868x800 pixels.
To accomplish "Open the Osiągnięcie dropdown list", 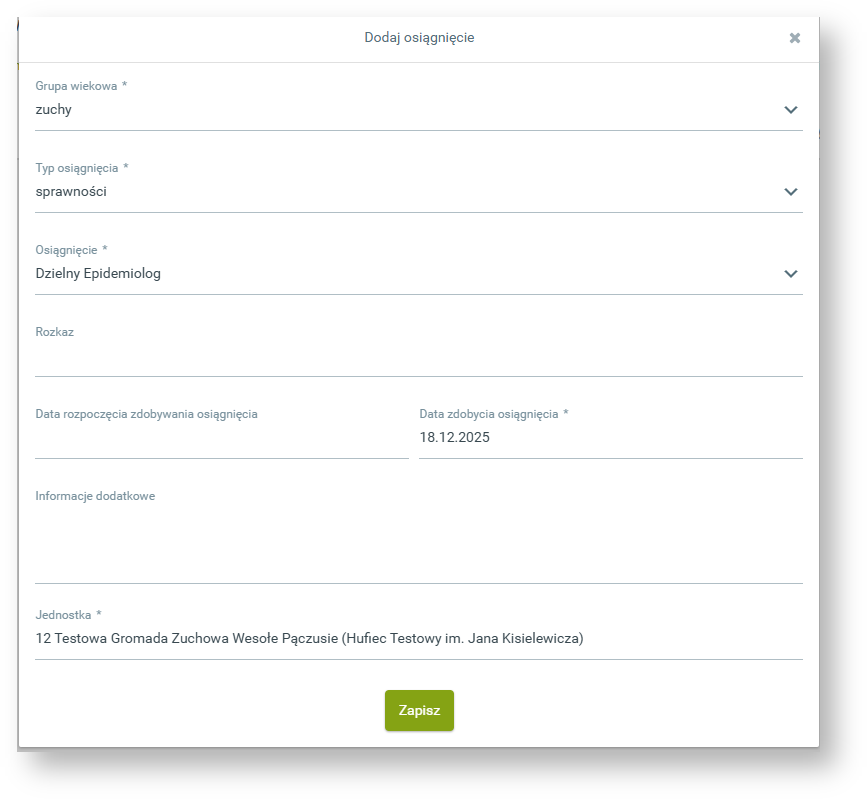I will [x=419, y=273].
